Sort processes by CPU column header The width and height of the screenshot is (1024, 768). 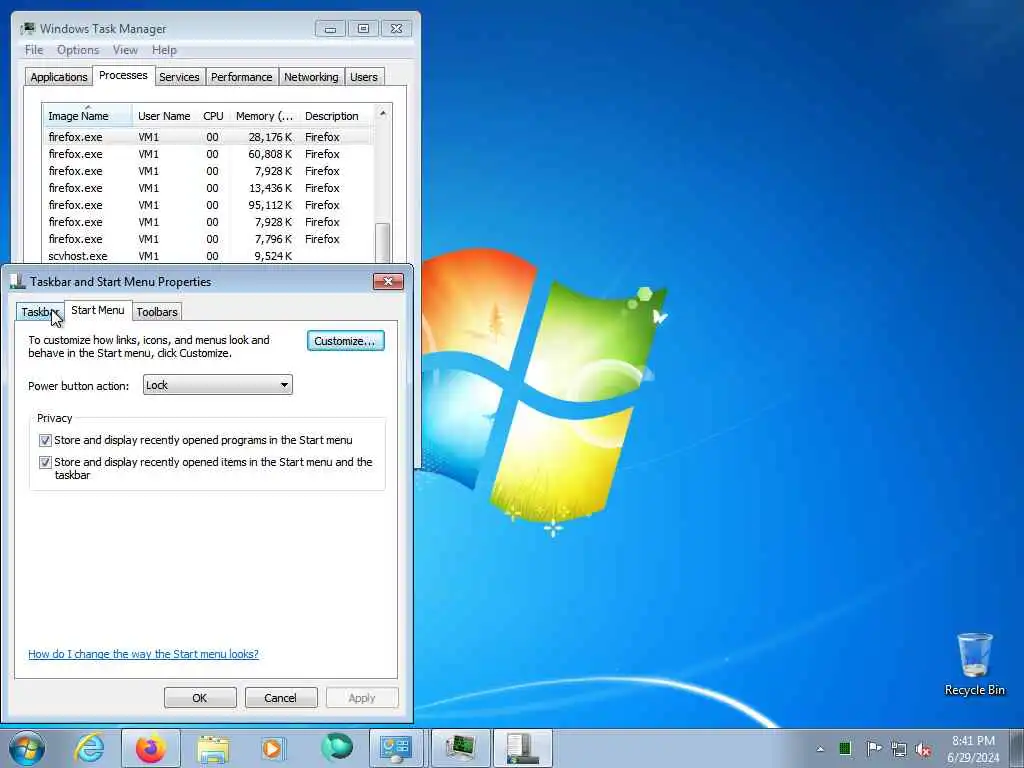pos(214,116)
